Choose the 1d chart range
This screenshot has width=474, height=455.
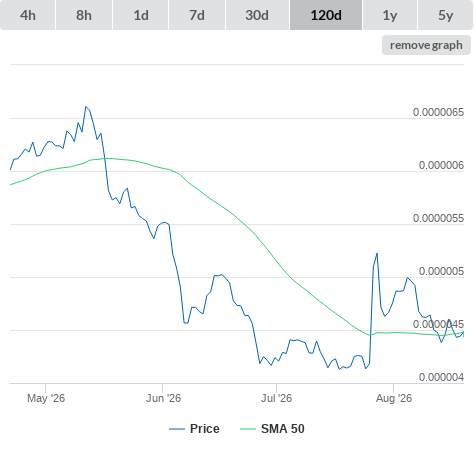(x=141, y=15)
